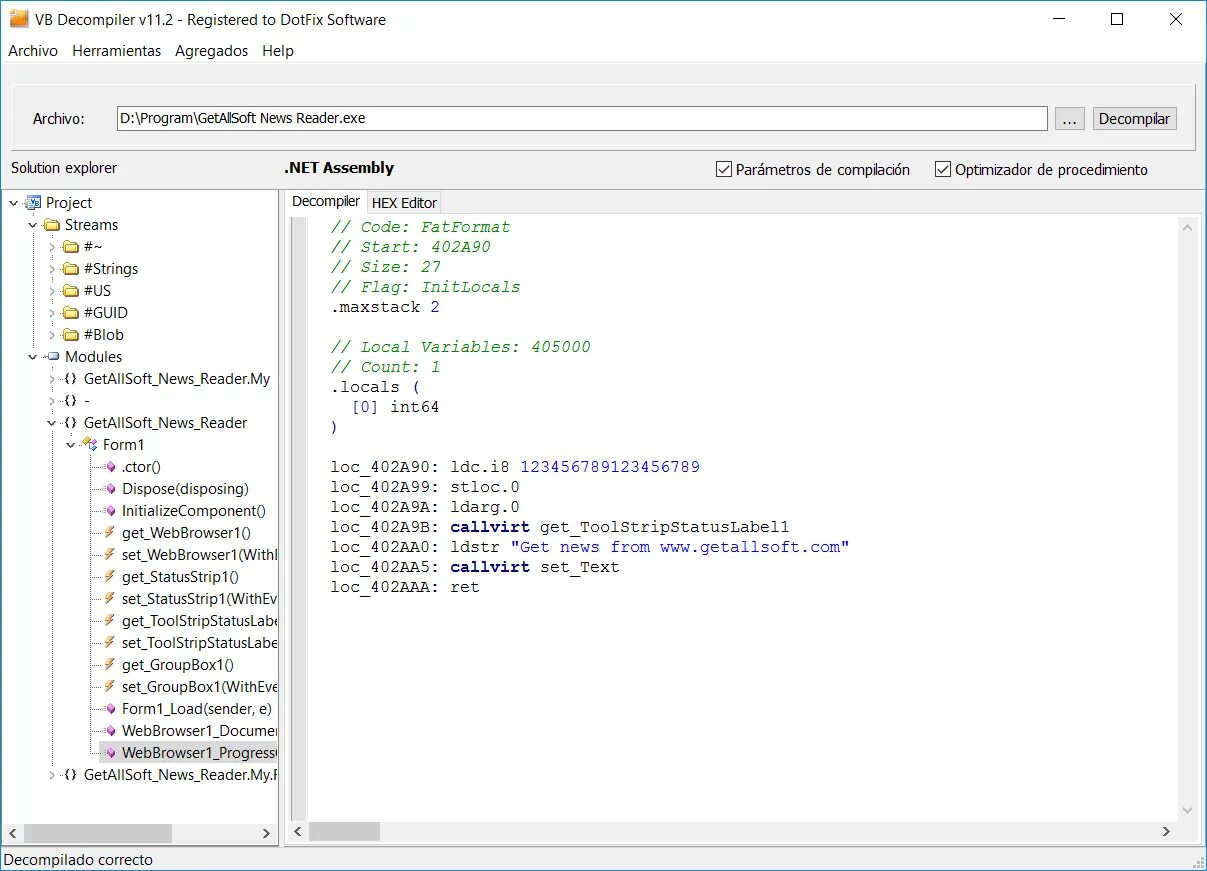
Task: Open the Herramientas menu
Action: (x=116, y=51)
